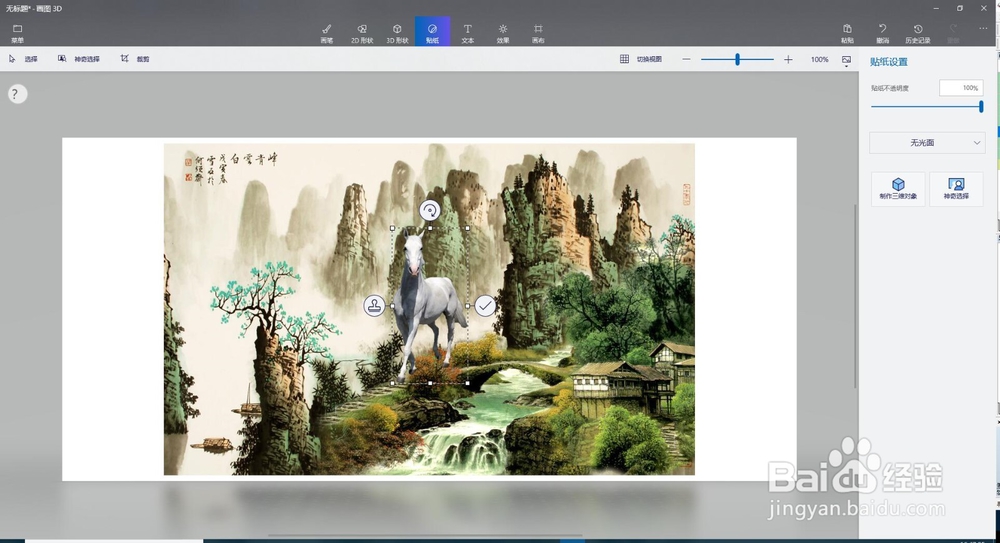This screenshot has height=543, width=1000.
Task: Choose 神奇选择 in the secondary toolbar
Action: click(79, 59)
